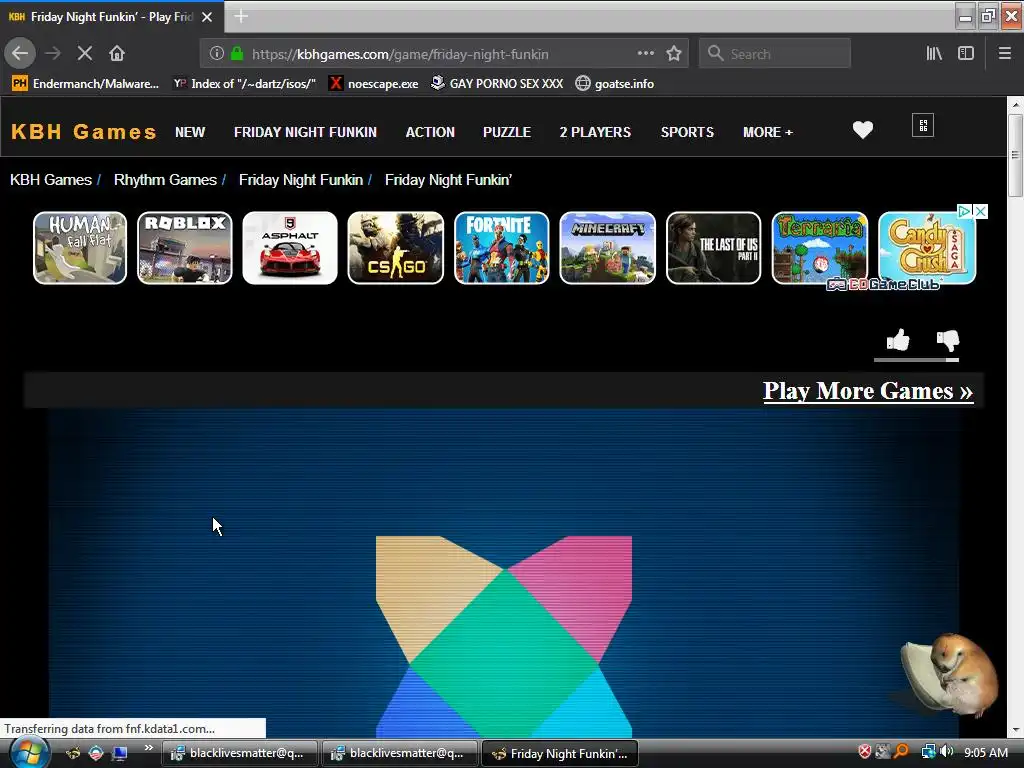
Task: Click the game loading canvas logo
Action: click(x=504, y=637)
